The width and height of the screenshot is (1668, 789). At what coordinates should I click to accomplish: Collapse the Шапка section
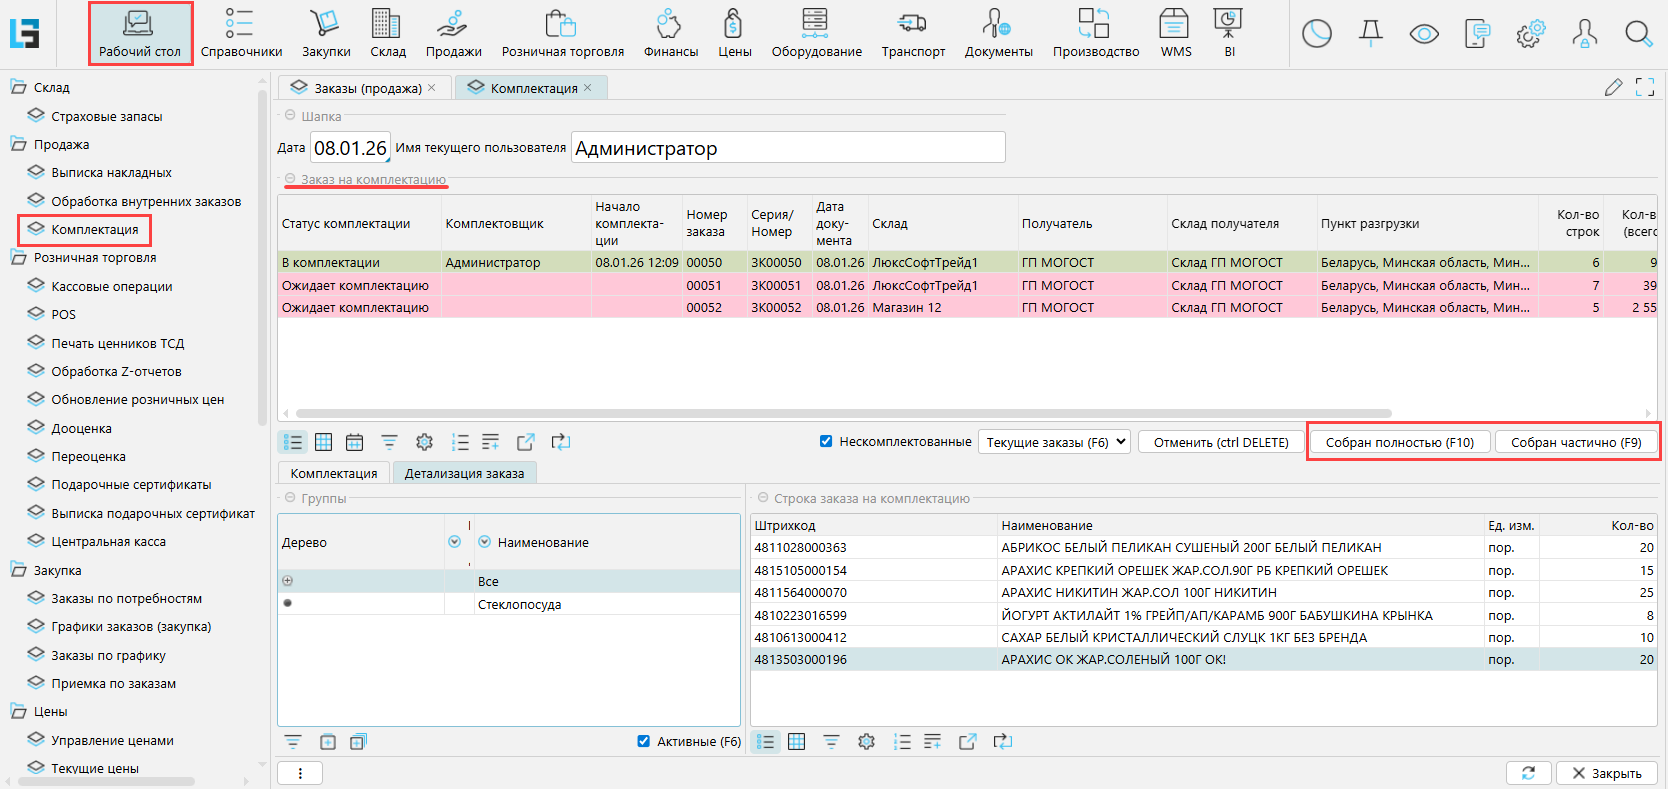pos(290,116)
